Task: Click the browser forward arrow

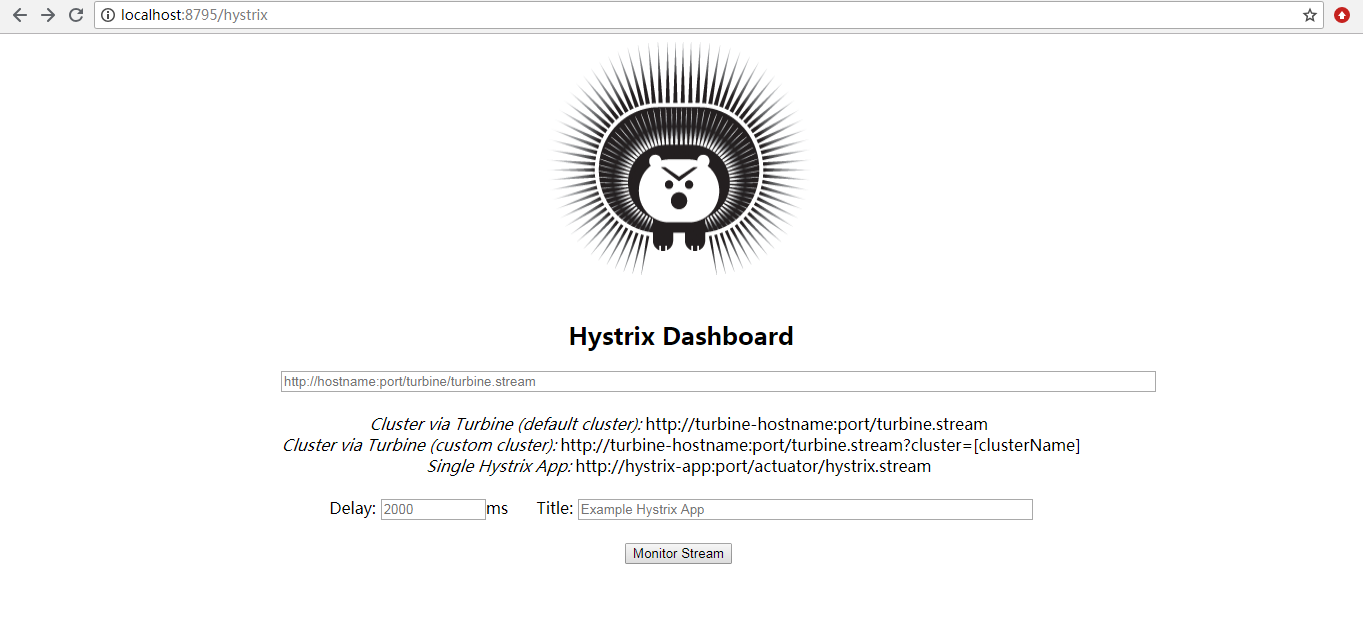Action: 47,15
